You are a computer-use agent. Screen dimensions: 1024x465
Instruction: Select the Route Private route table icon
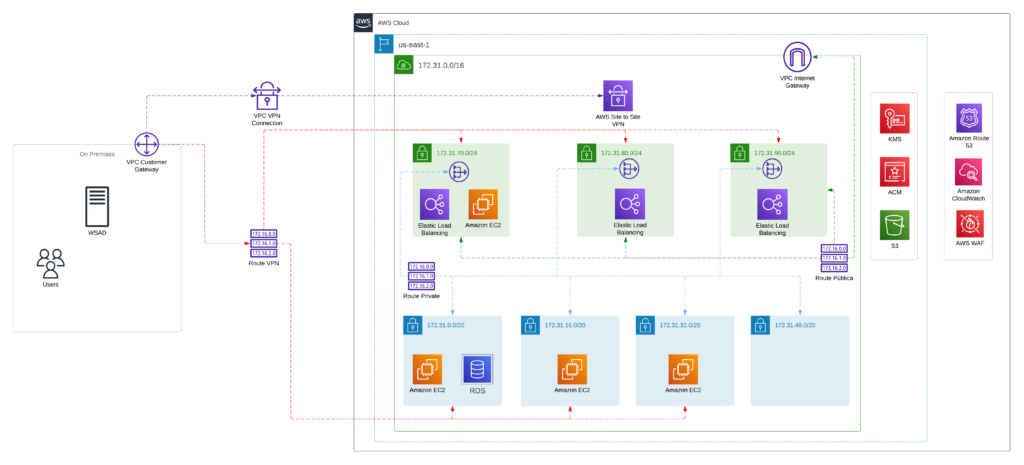421,276
